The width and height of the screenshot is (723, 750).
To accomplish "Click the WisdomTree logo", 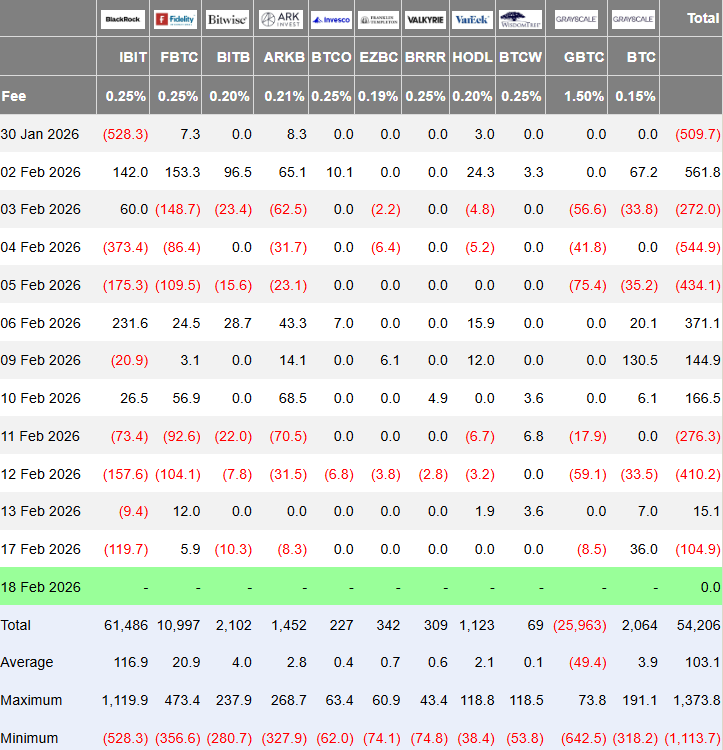I will (520, 20).
